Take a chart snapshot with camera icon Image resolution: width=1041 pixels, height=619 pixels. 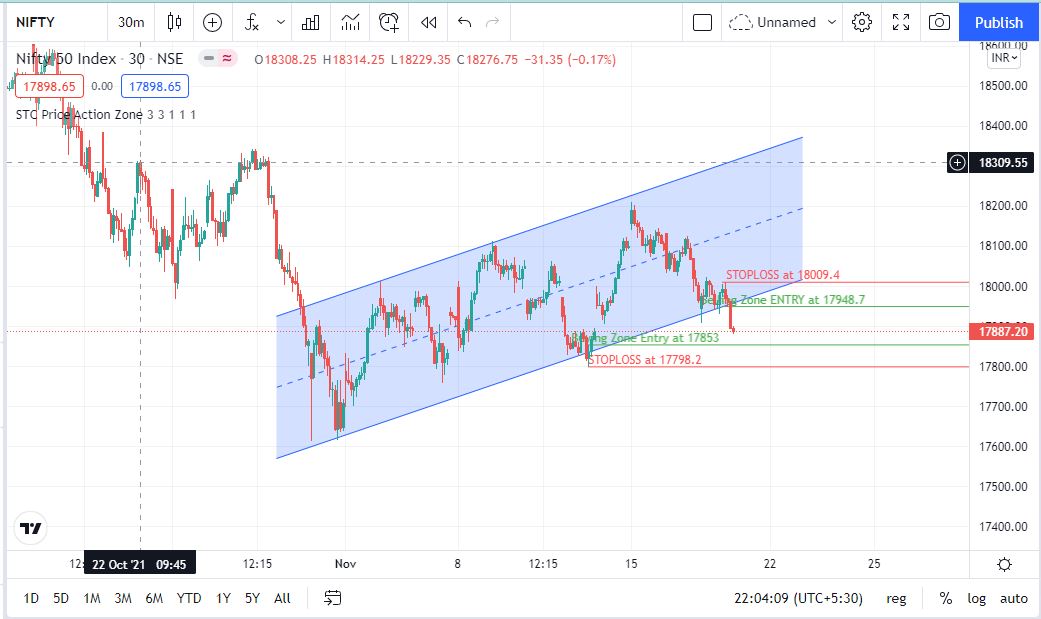coord(939,22)
